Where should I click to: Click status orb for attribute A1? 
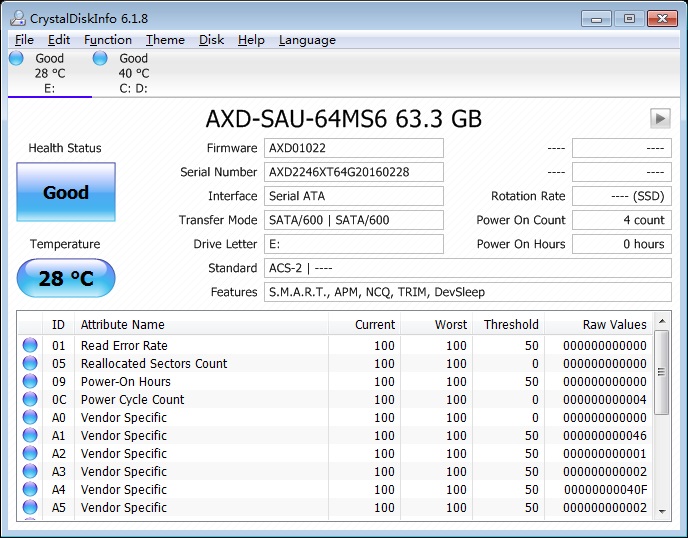[30, 435]
